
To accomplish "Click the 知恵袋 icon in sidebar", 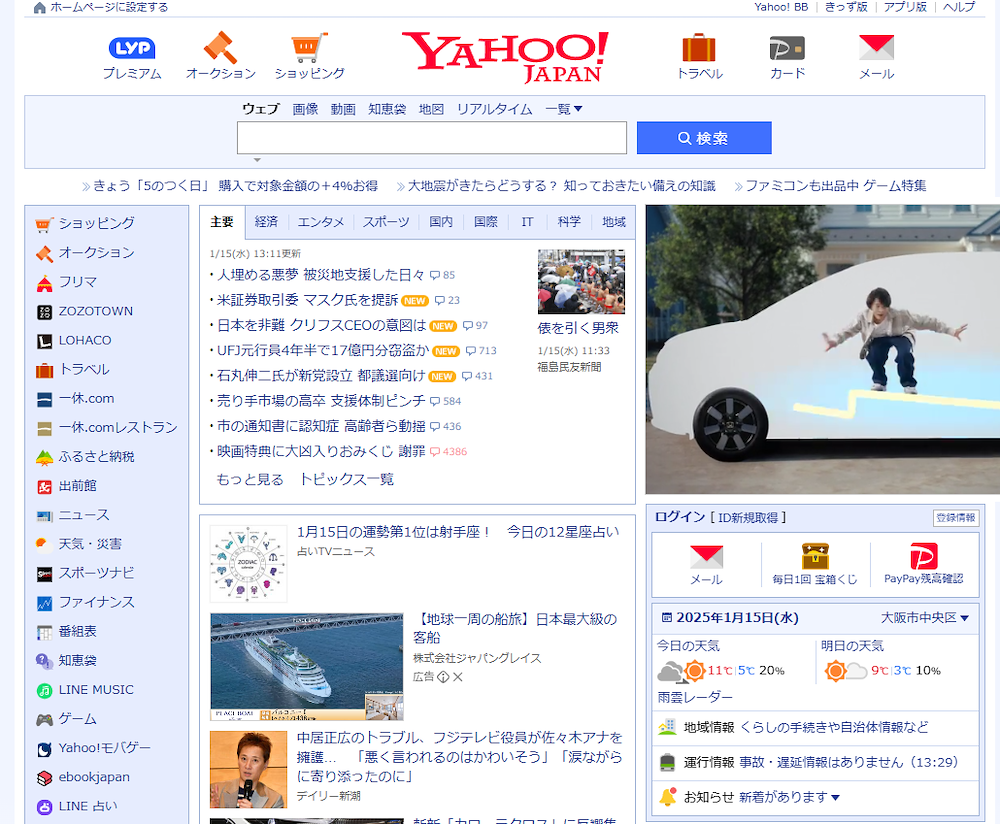I will 44,661.
